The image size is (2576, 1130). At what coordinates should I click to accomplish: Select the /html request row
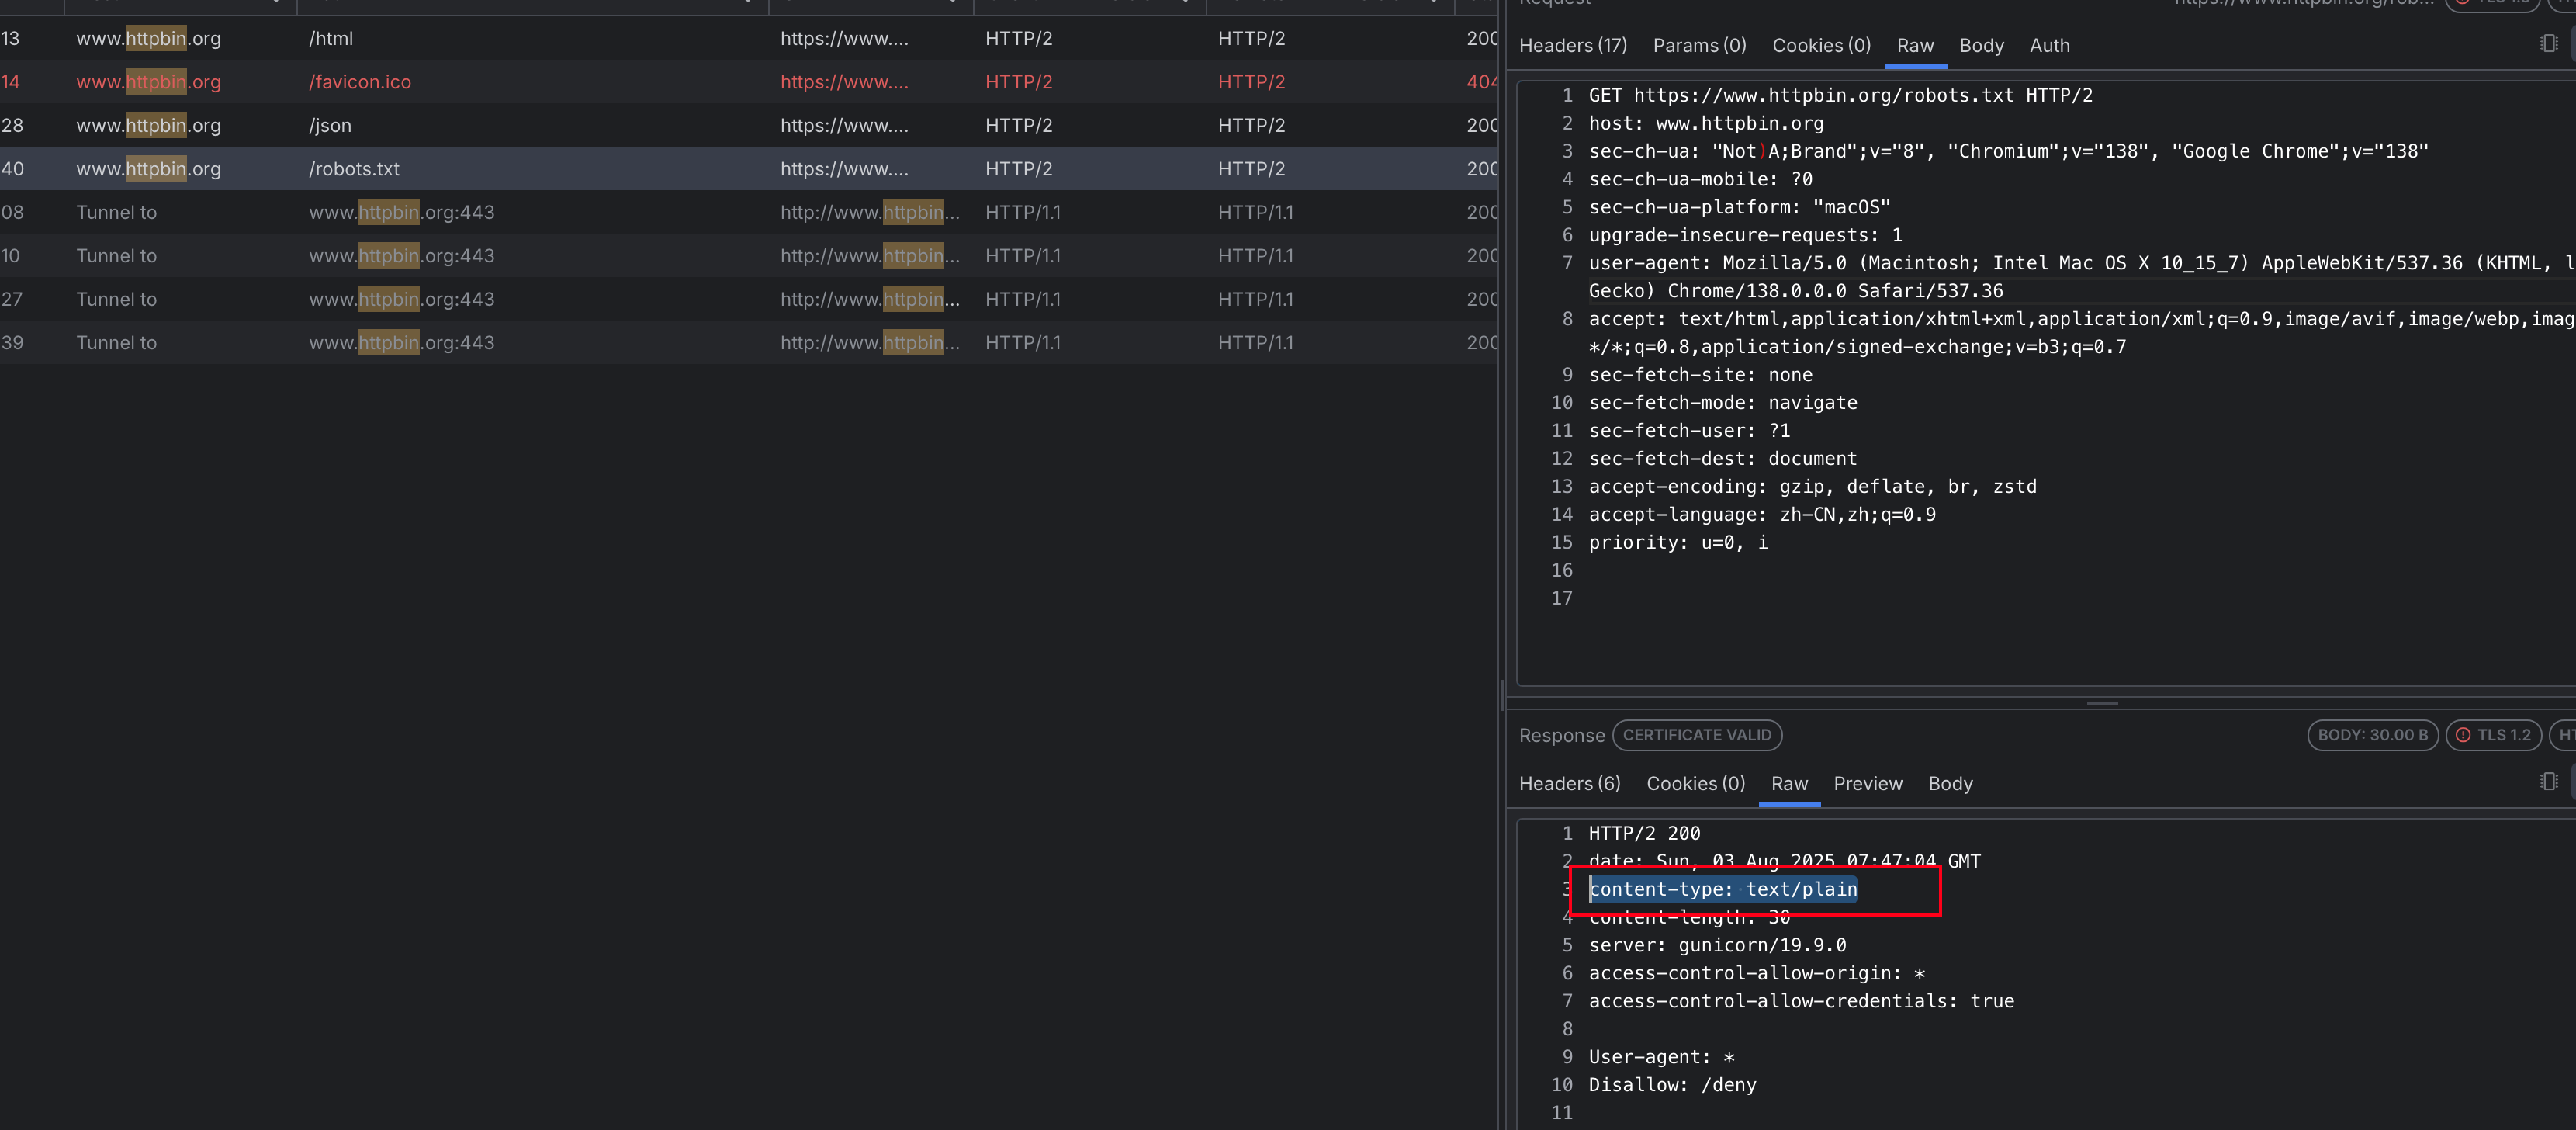(330, 39)
